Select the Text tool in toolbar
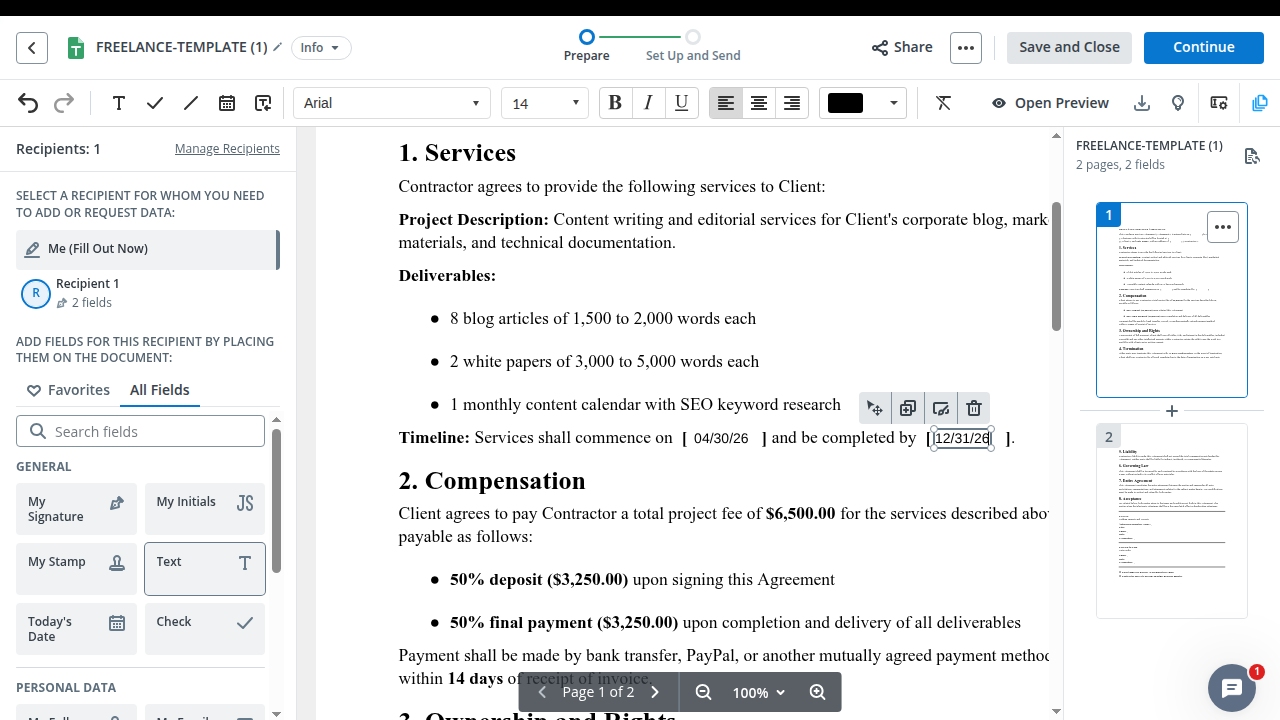1280x720 pixels. (118, 103)
